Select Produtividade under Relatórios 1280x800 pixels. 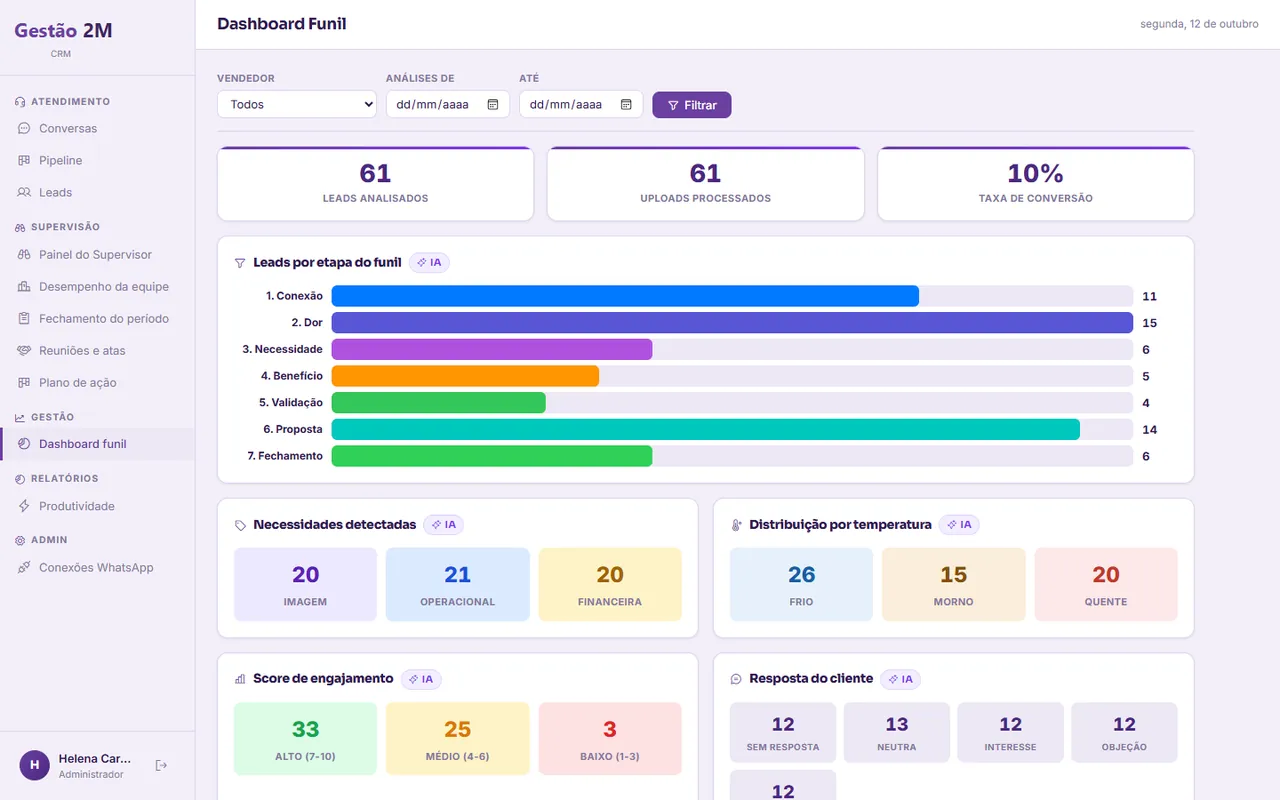coord(97,506)
